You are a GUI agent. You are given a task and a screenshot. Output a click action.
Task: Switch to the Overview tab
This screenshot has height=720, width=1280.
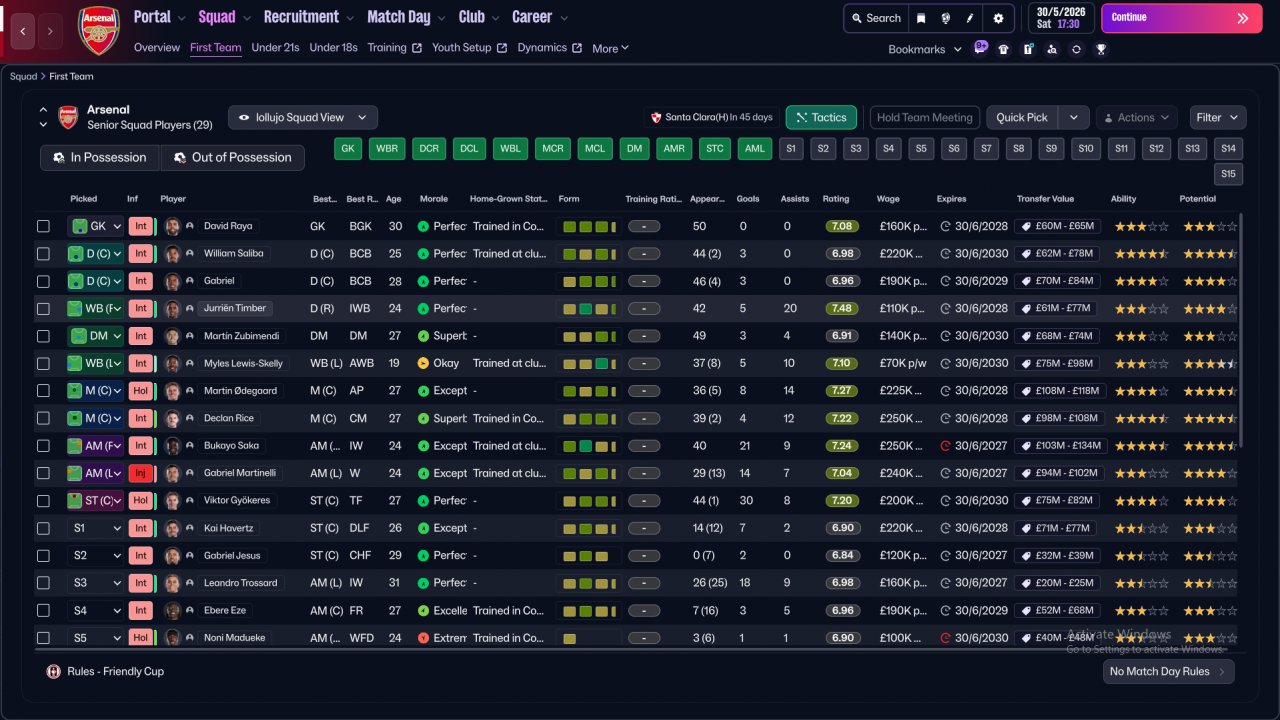click(x=157, y=48)
